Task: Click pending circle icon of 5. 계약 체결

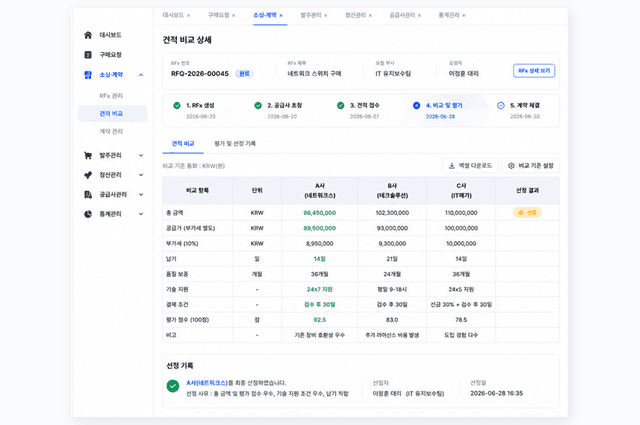Action: coord(501,105)
